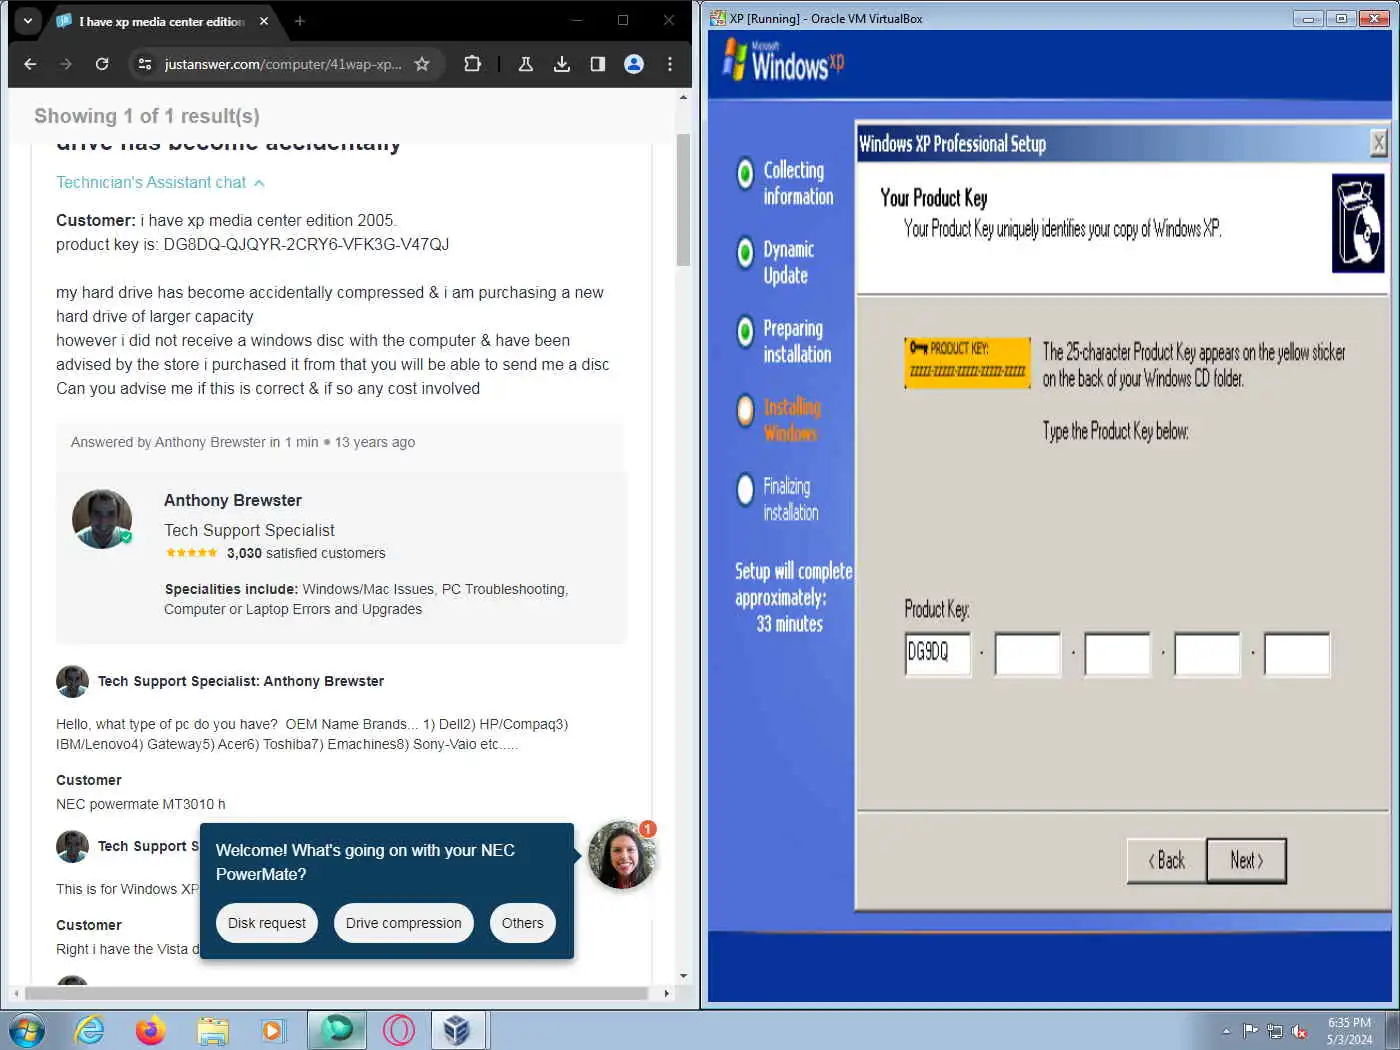
Task: Click the fourth Product Key field
Action: [x=1207, y=654]
